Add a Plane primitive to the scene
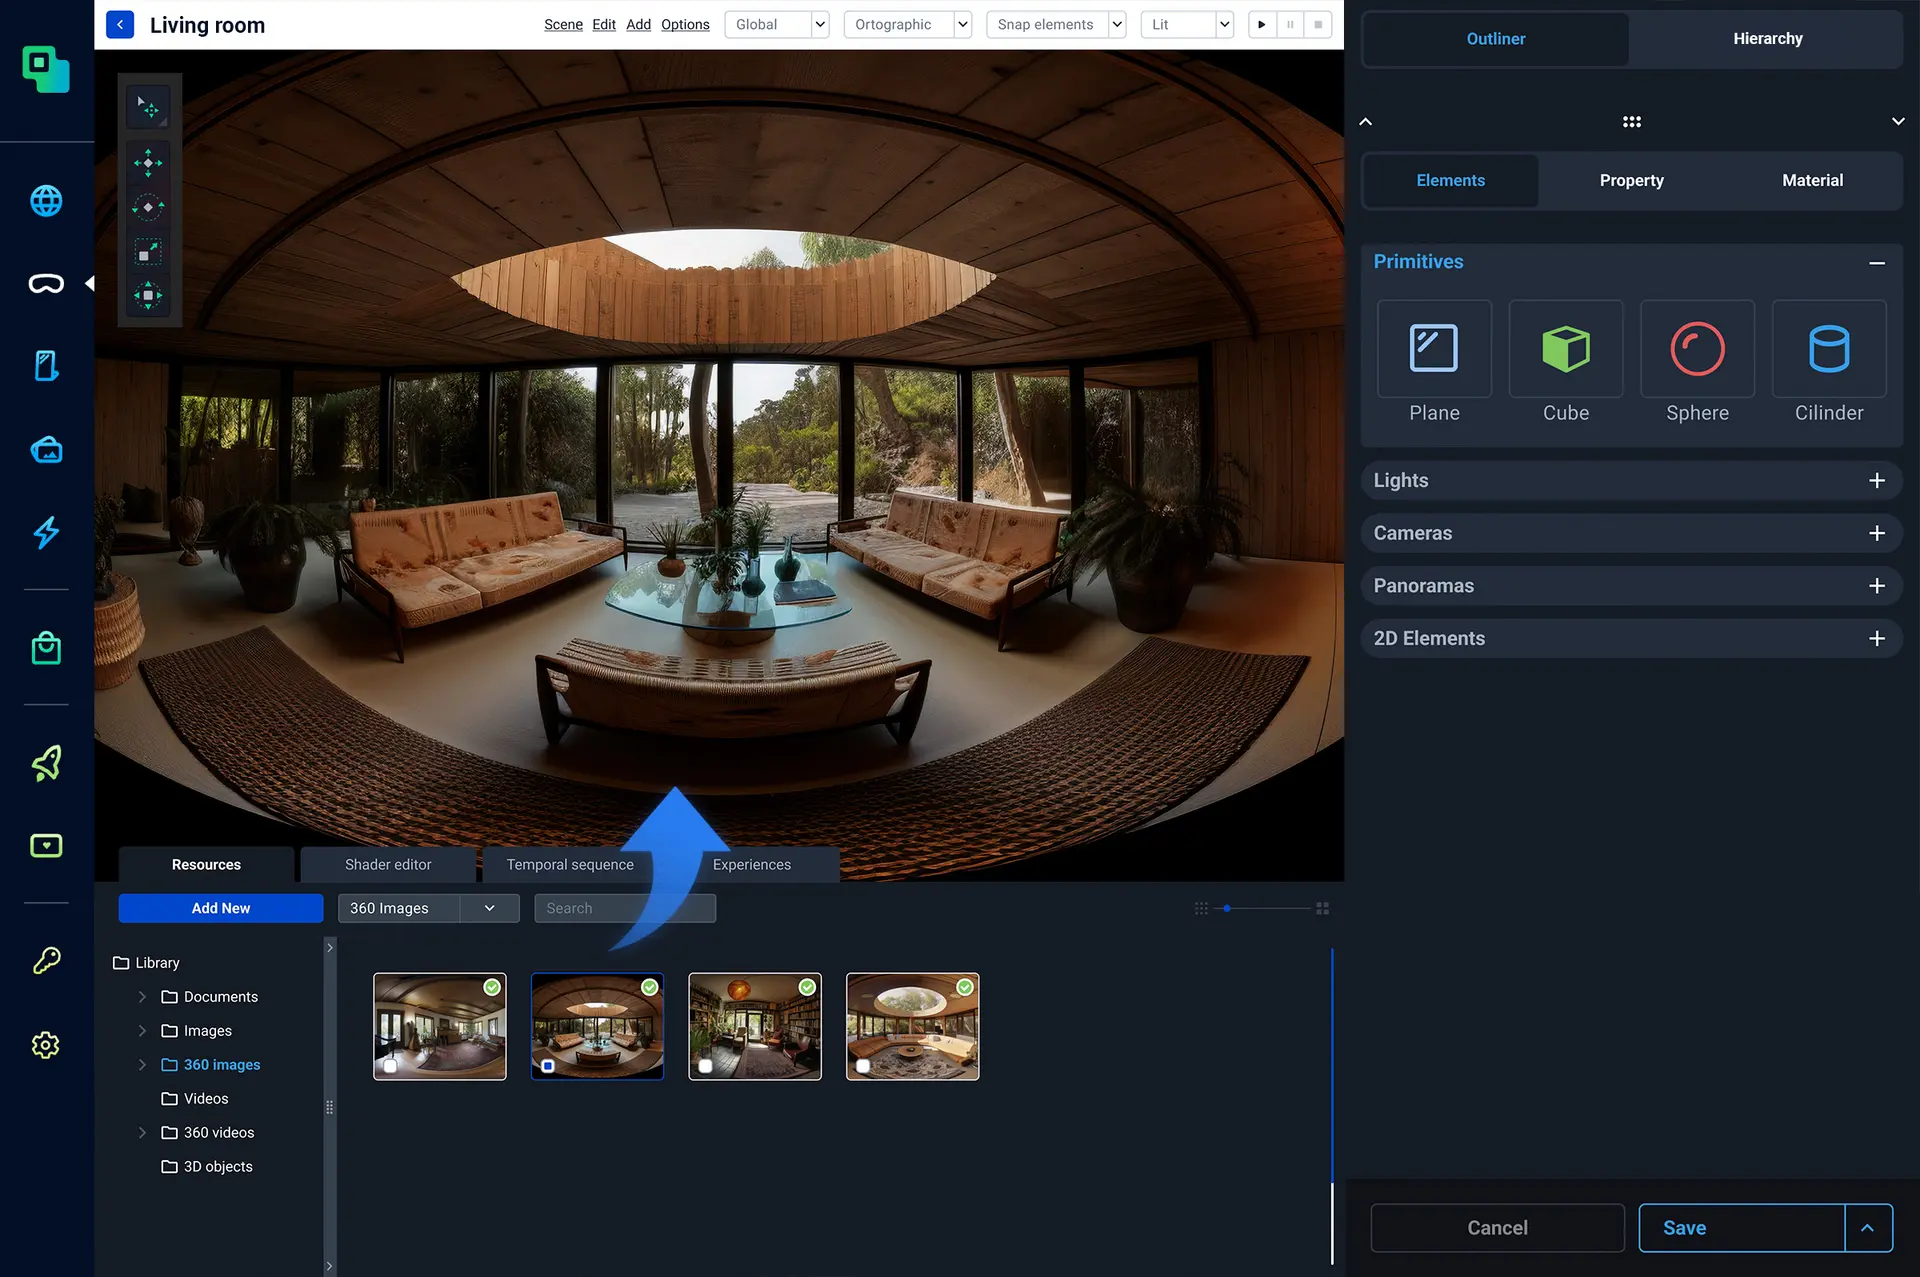This screenshot has height=1277, width=1920. point(1434,350)
